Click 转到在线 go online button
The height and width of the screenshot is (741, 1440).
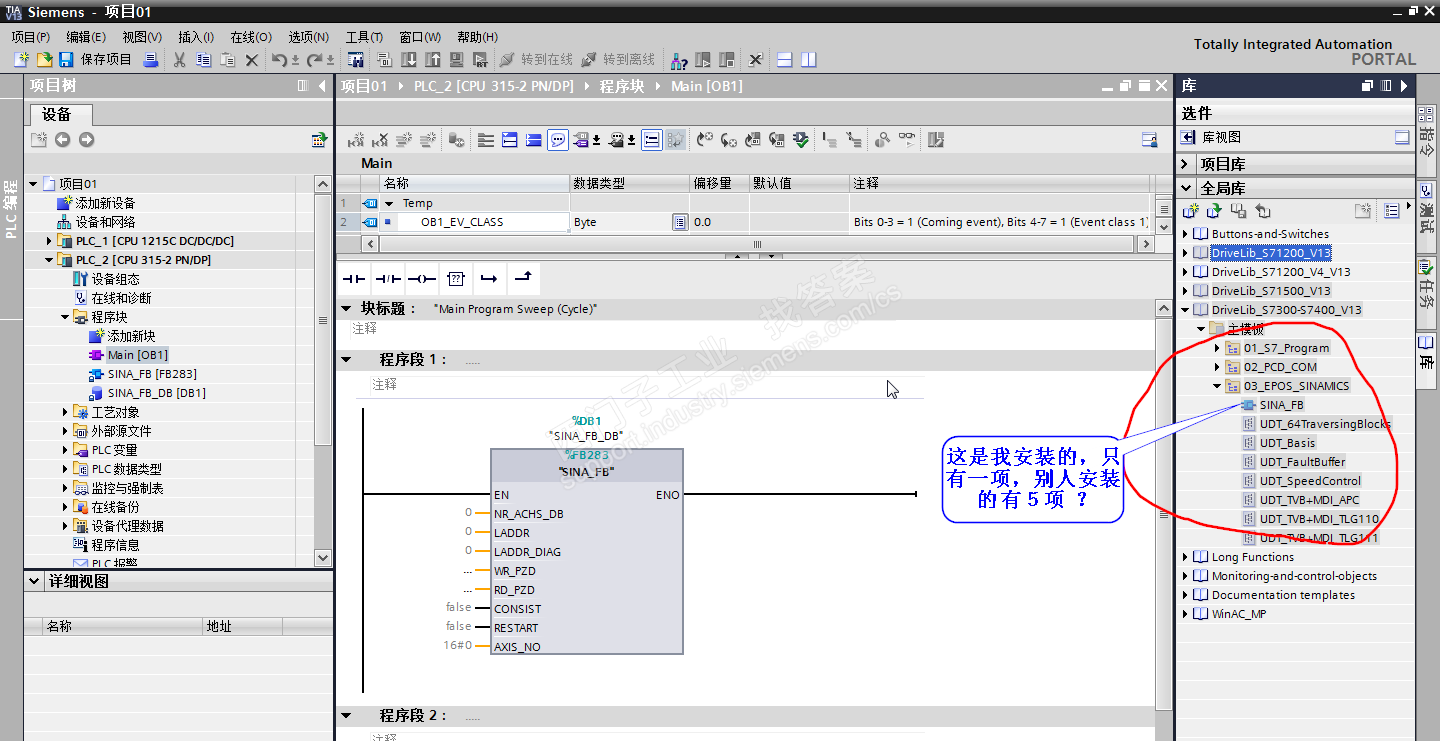536,60
